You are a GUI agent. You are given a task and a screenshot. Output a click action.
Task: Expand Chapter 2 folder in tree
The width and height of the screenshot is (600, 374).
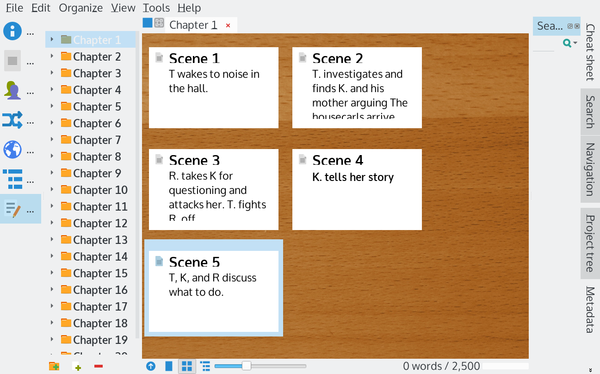(52, 56)
